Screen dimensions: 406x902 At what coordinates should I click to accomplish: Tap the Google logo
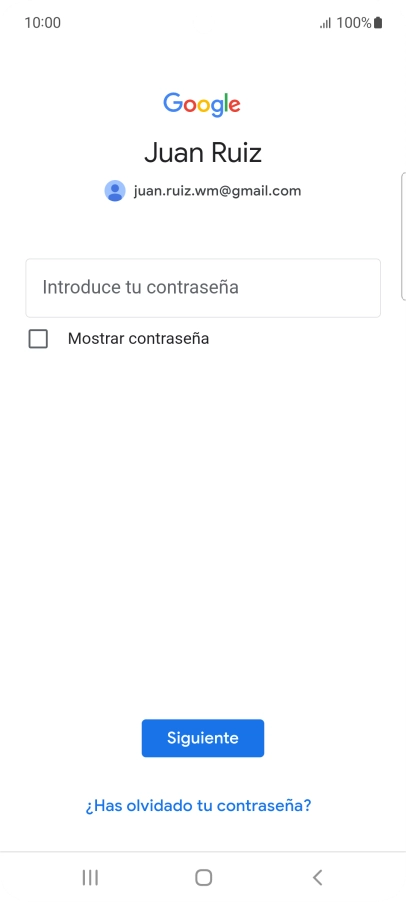point(202,104)
